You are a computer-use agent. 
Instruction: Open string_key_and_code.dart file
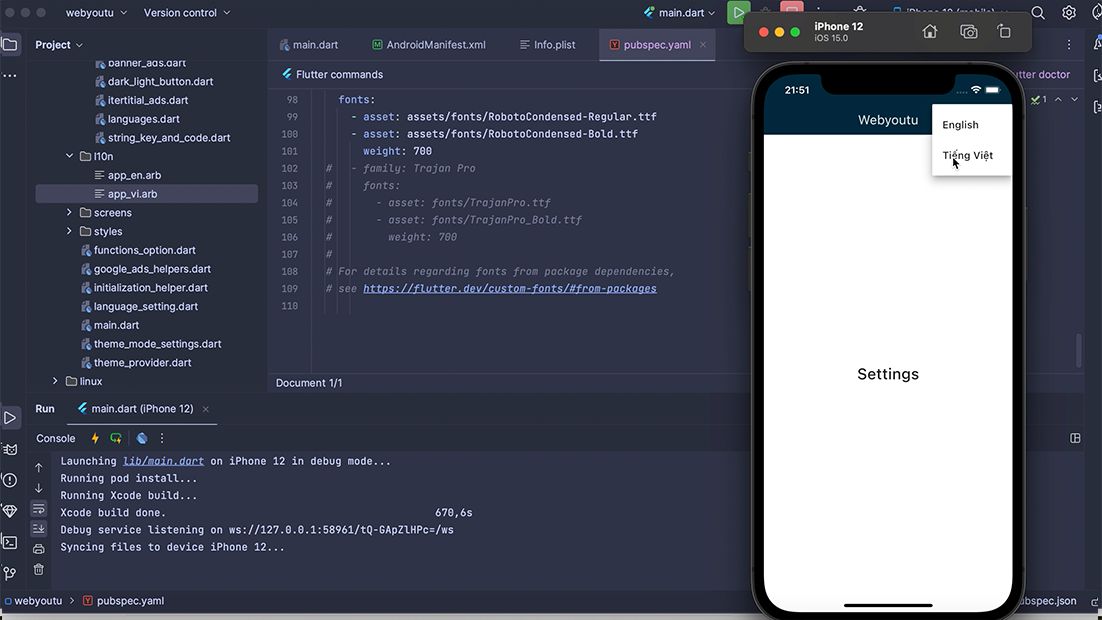[x=162, y=138]
